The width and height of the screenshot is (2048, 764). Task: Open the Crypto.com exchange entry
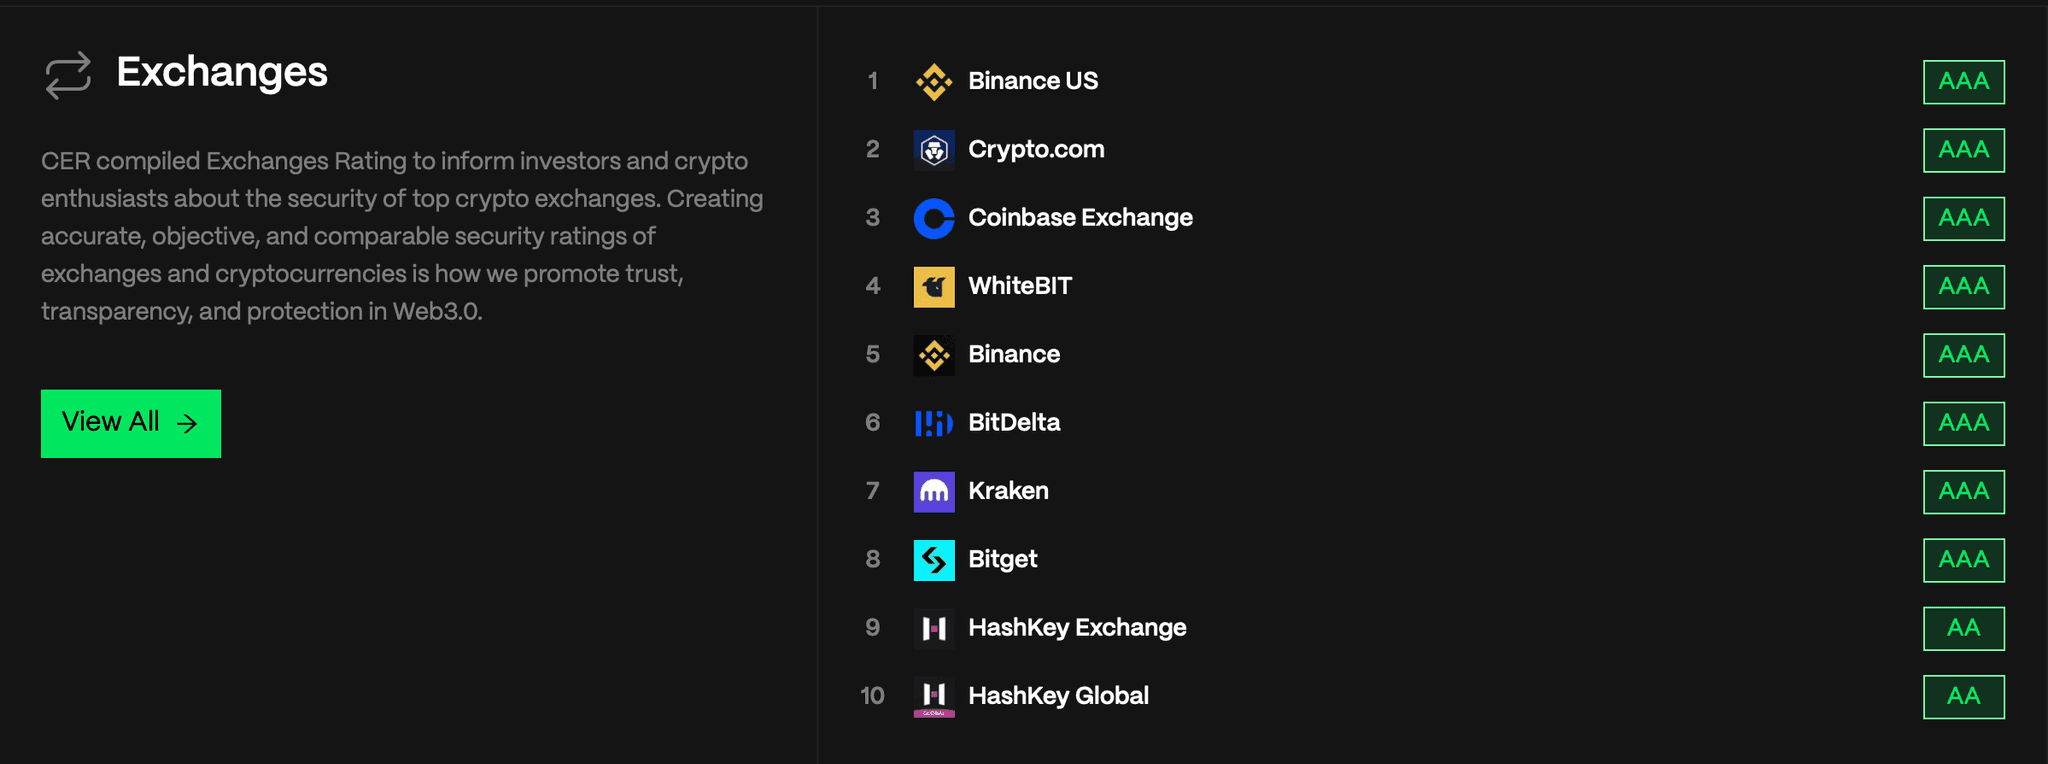click(x=1037, y=150)
